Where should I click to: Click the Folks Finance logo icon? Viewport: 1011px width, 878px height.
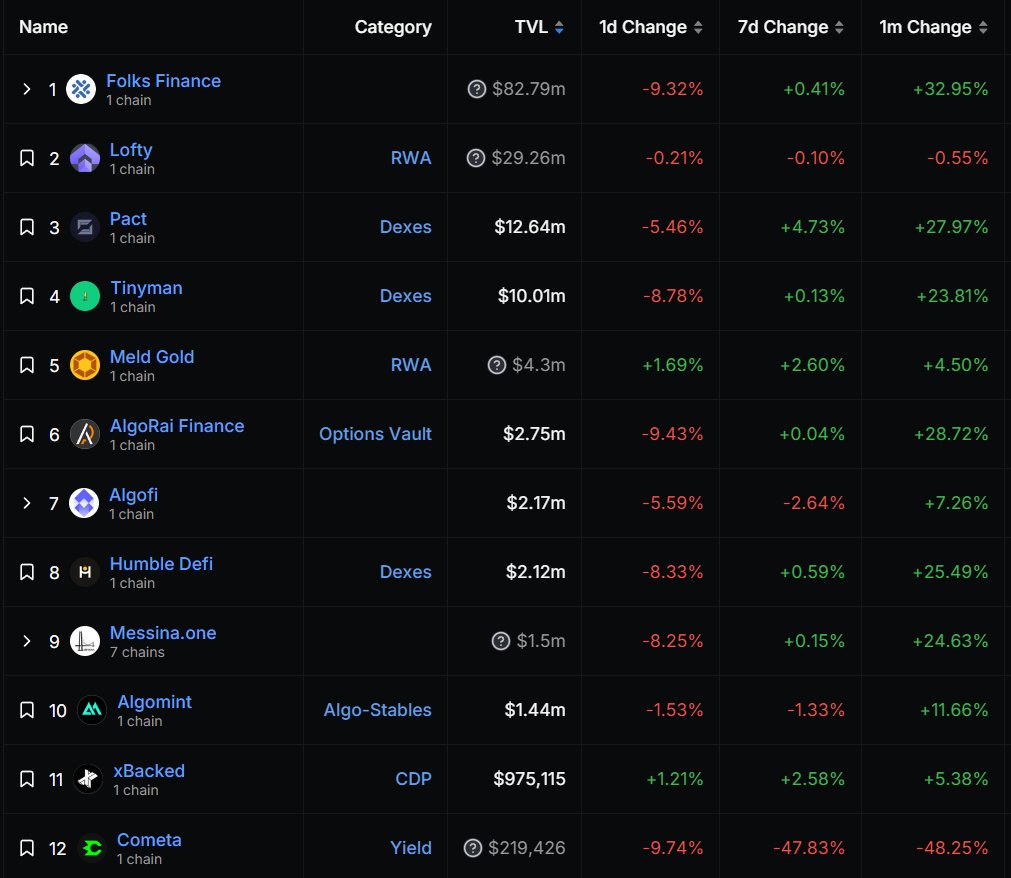(81, 89)
